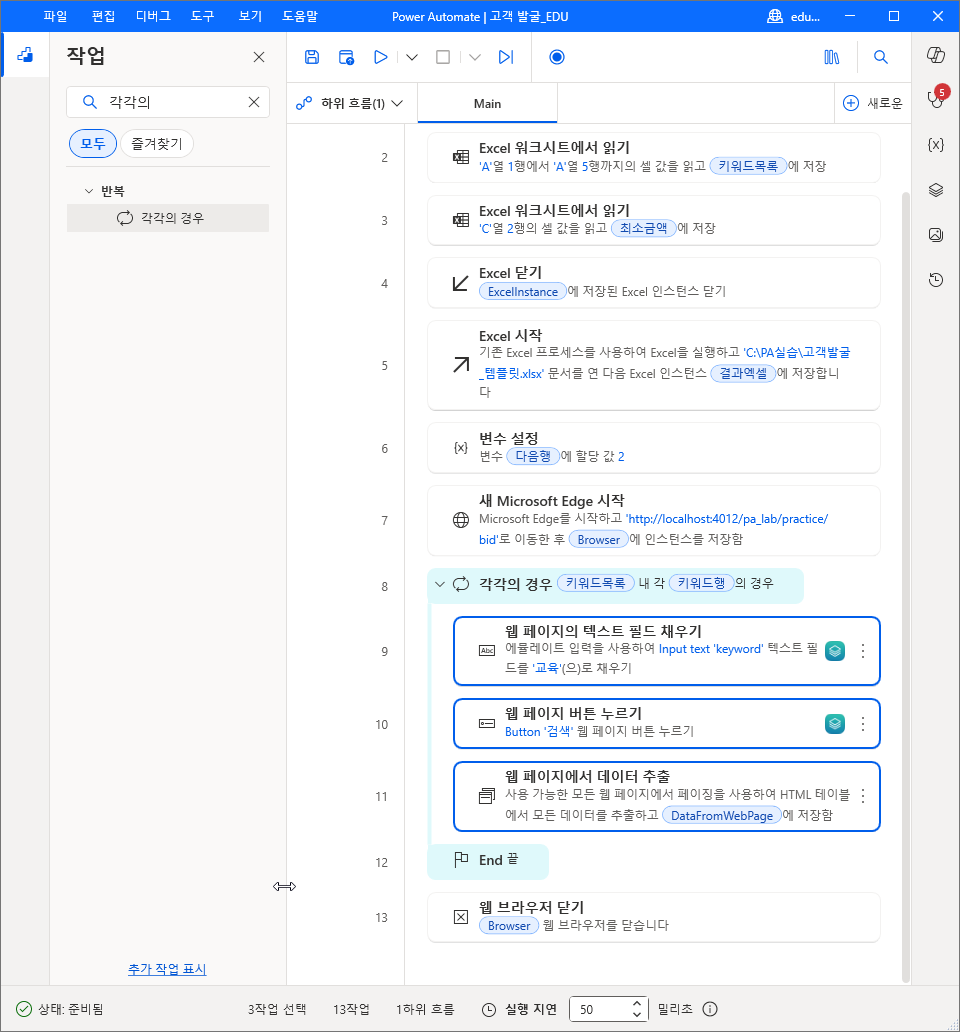The image size is (960, 1032).
Task: Click the flow search magnifier icon
Action: pyautogui.click(x=881, y=57)
